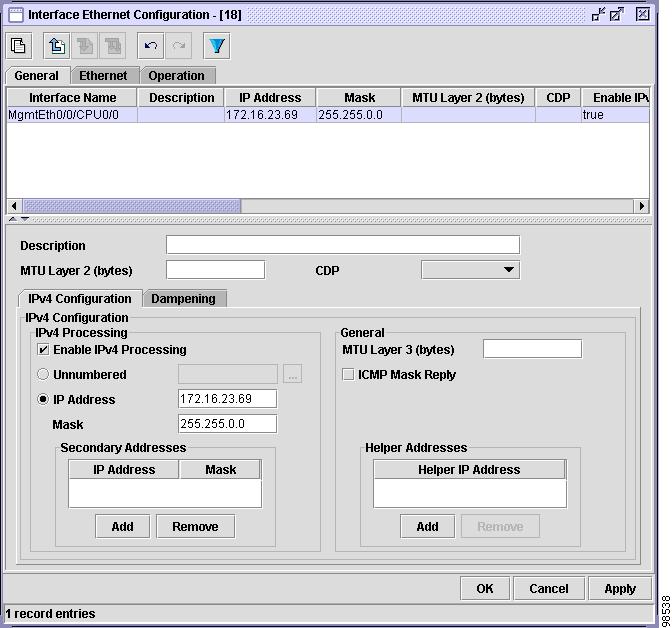Click the right arrow of horizontal scrollbar

(x=641, y=206)
